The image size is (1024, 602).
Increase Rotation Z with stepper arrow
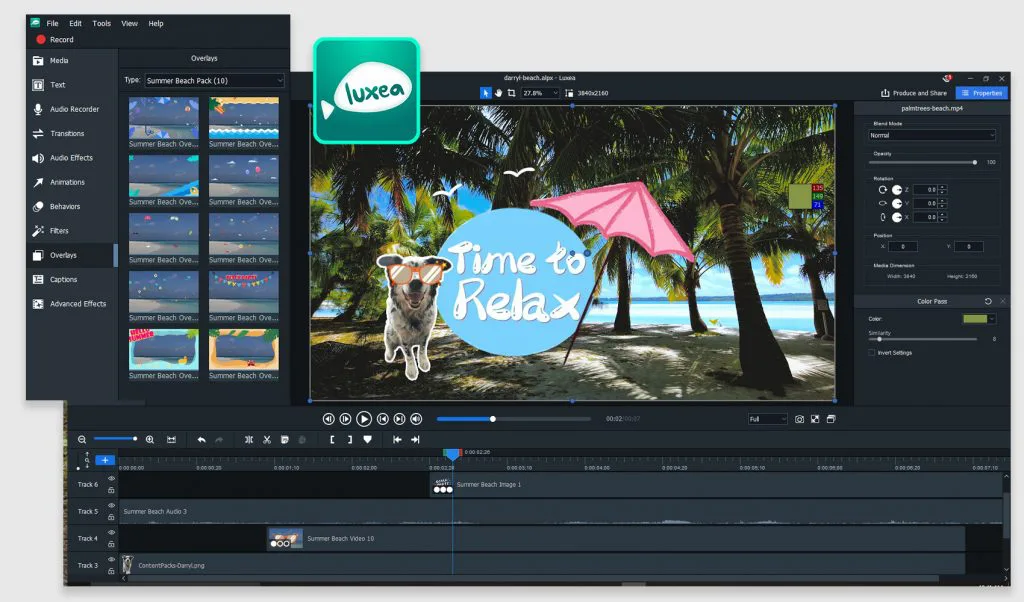point(942,187)
